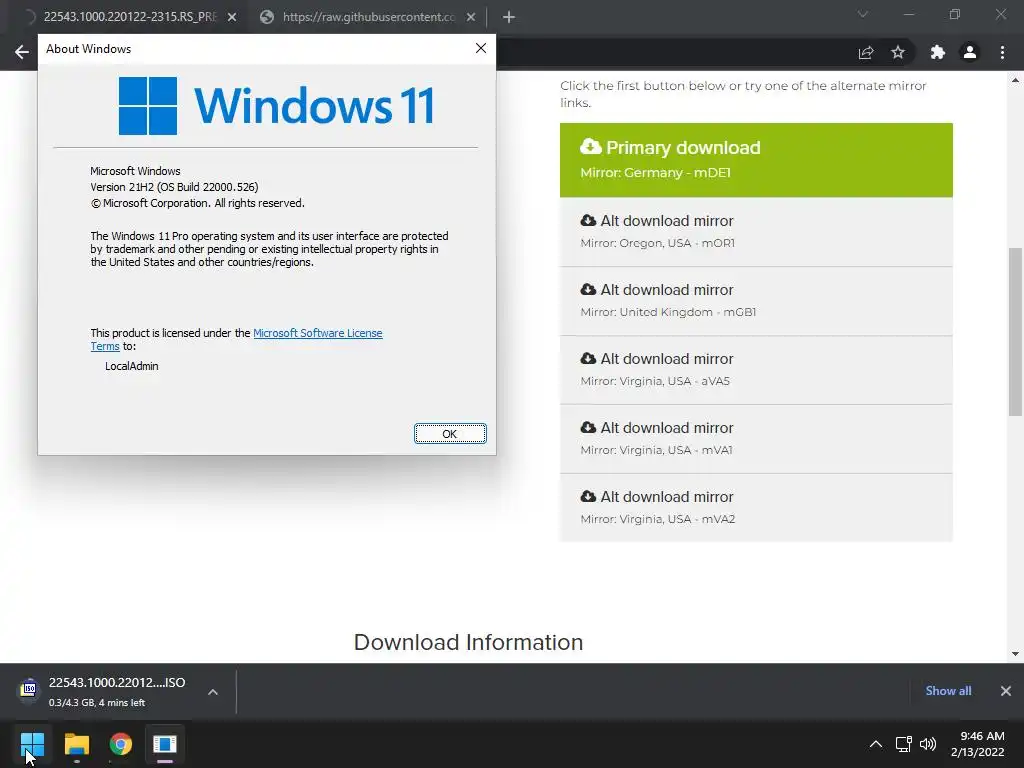Click the cloud icon beside the Oregon mirror

pos(588,220)
